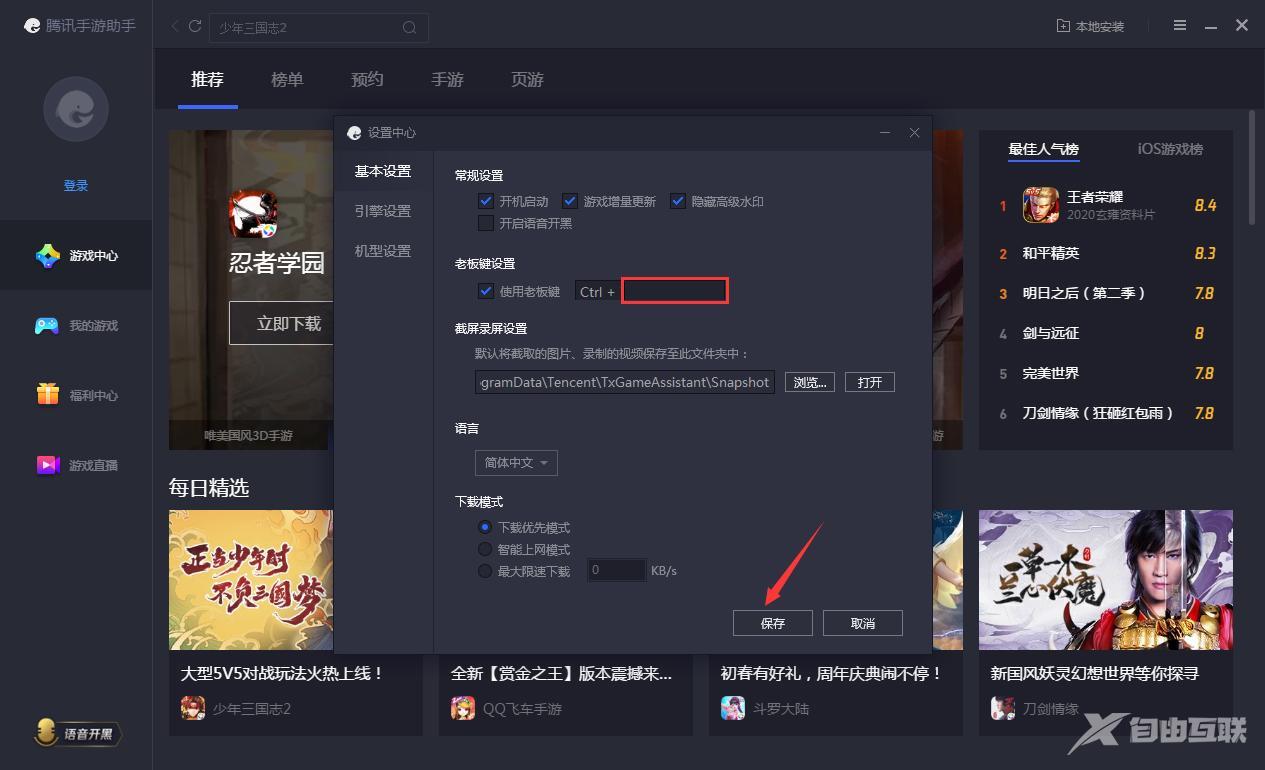Select the 下载优先模式 radio button

(485, 527)
